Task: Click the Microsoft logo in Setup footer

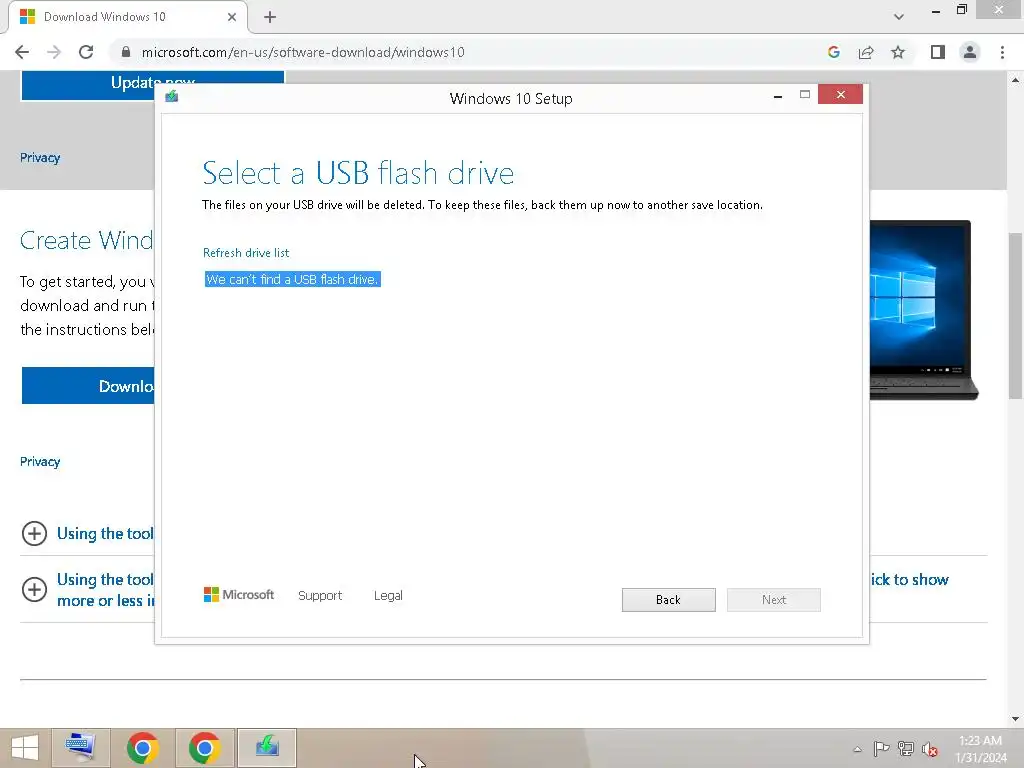Action: (238, 595)
